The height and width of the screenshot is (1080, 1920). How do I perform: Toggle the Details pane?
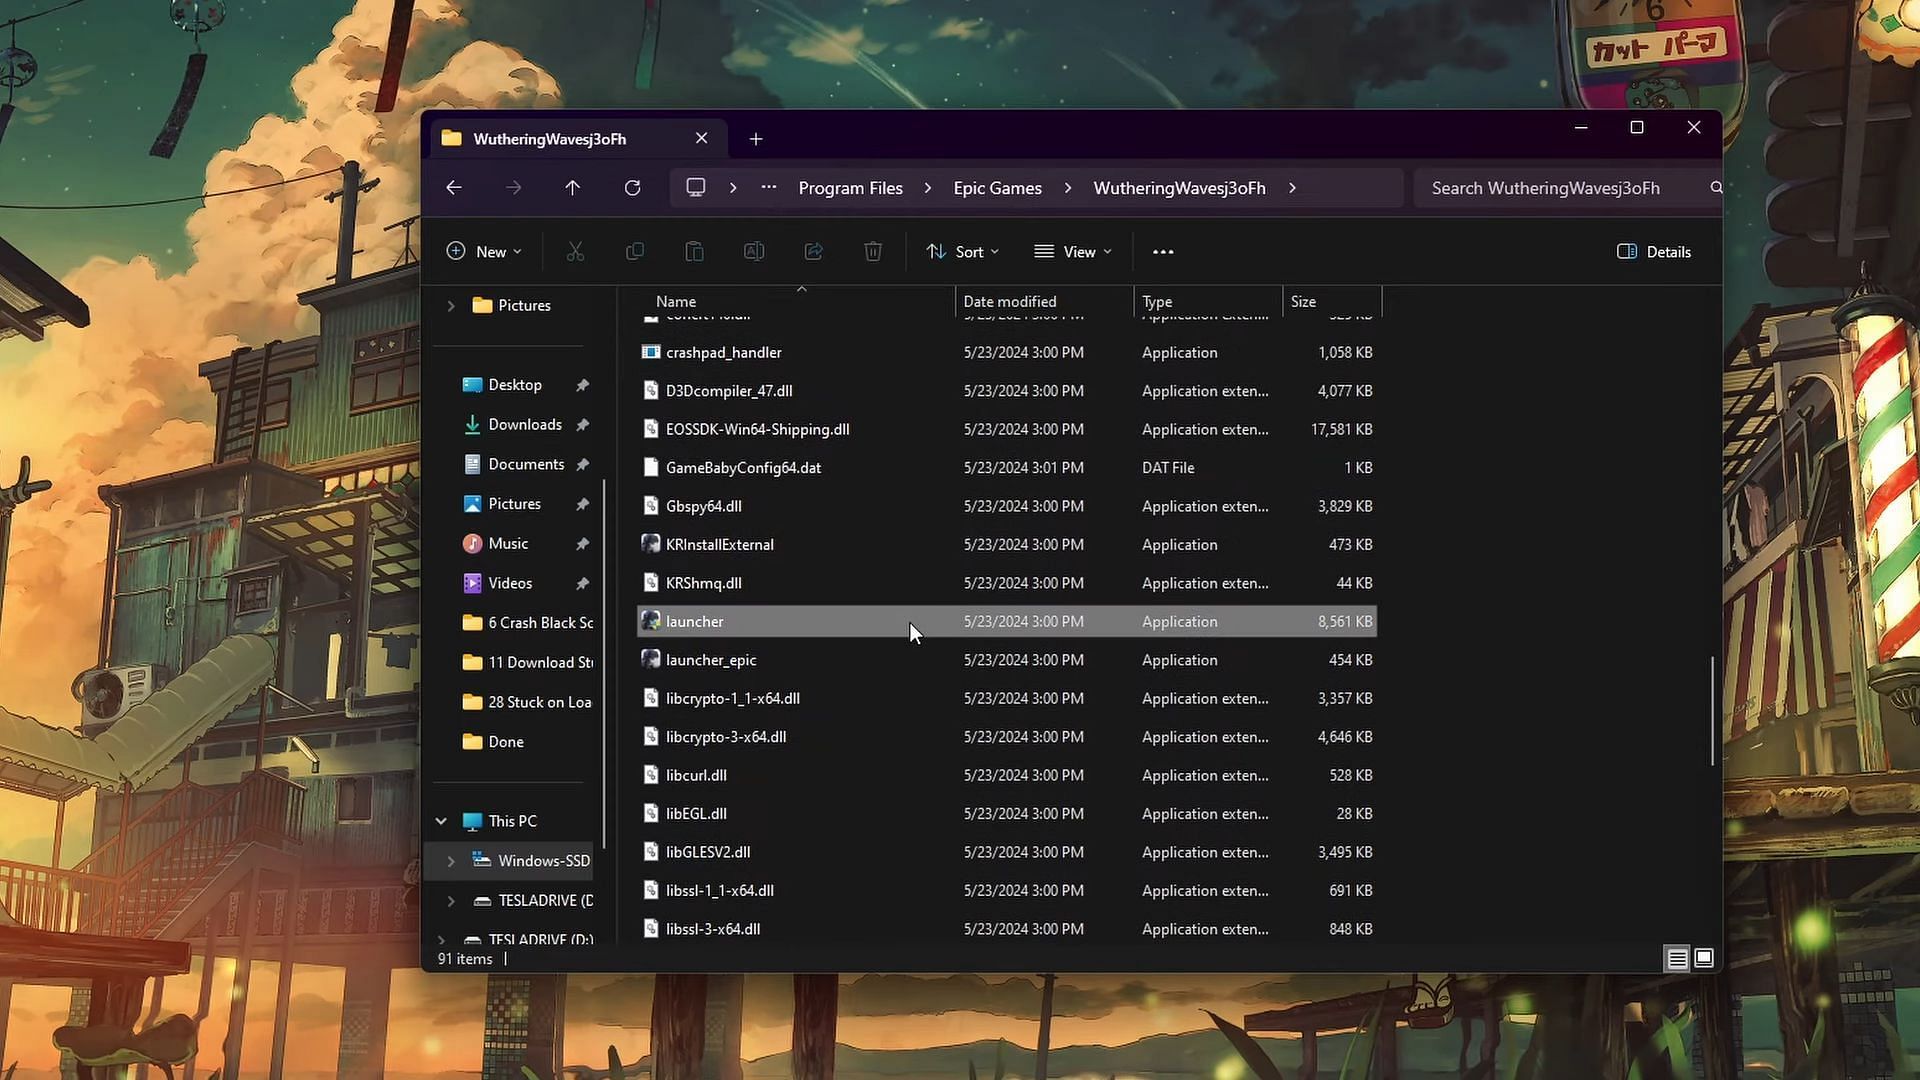[1654, 252]
